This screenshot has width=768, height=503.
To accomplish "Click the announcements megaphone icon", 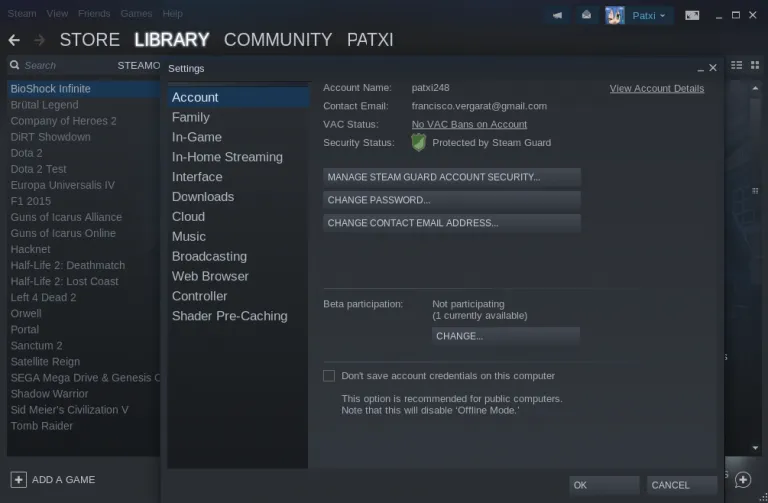I will [x=558, y=15].
